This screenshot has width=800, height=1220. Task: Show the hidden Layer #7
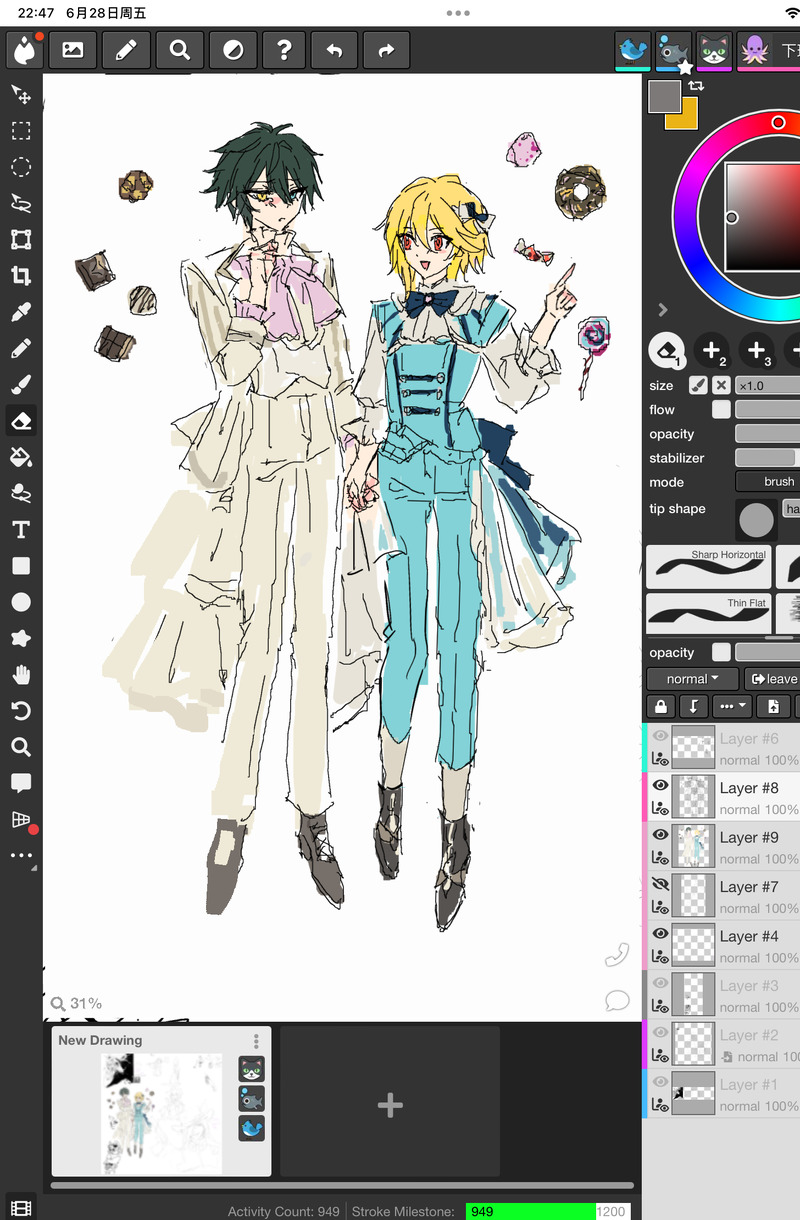click(661, 882)
